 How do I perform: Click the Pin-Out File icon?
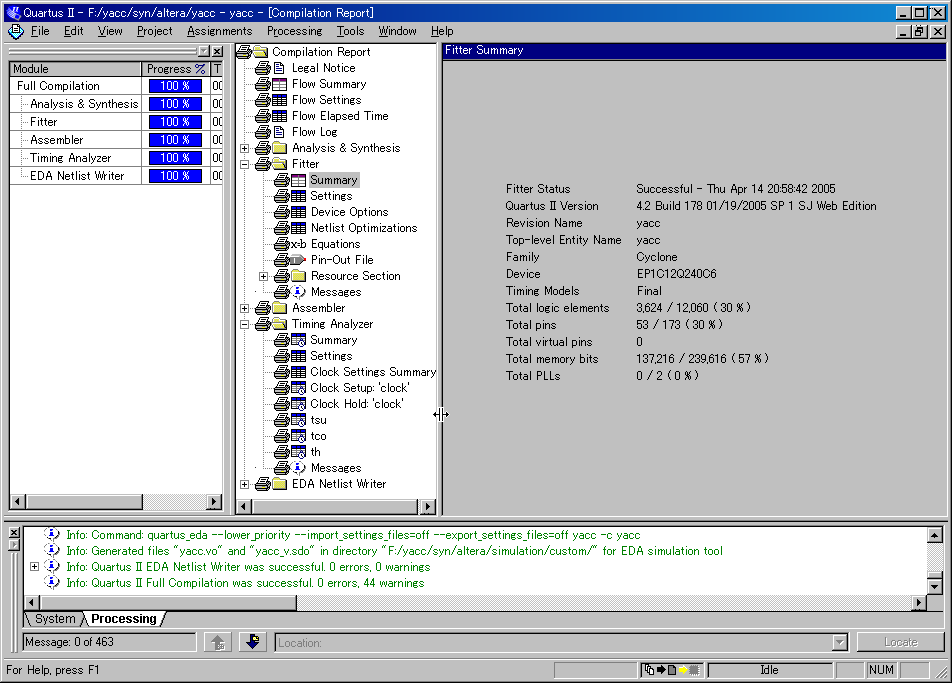[x=297, y=260]
